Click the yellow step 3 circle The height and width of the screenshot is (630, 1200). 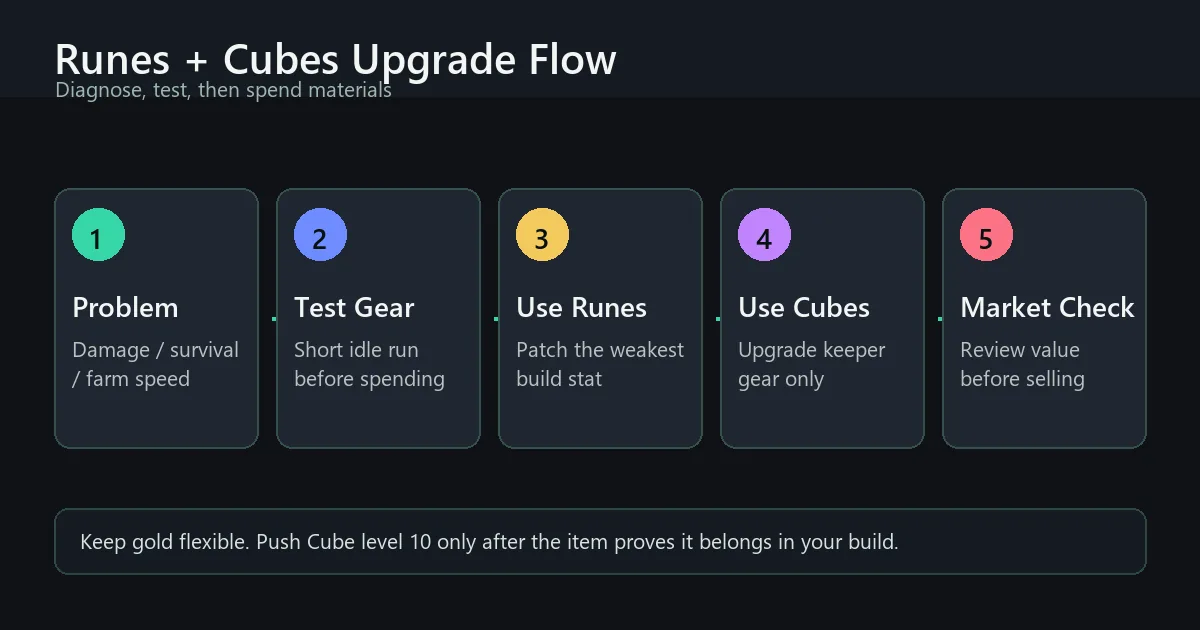click(x=542, y=237)
